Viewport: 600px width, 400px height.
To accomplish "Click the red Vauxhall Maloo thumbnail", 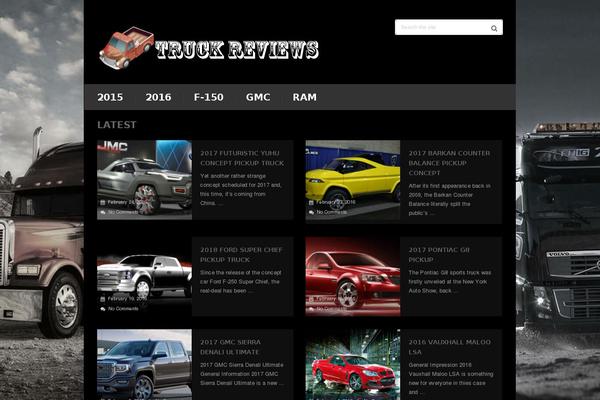I will tap(352, 364).
